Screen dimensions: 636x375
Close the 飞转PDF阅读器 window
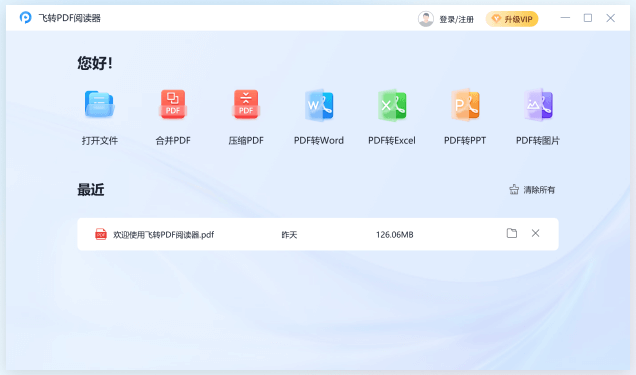click(610, 18)
